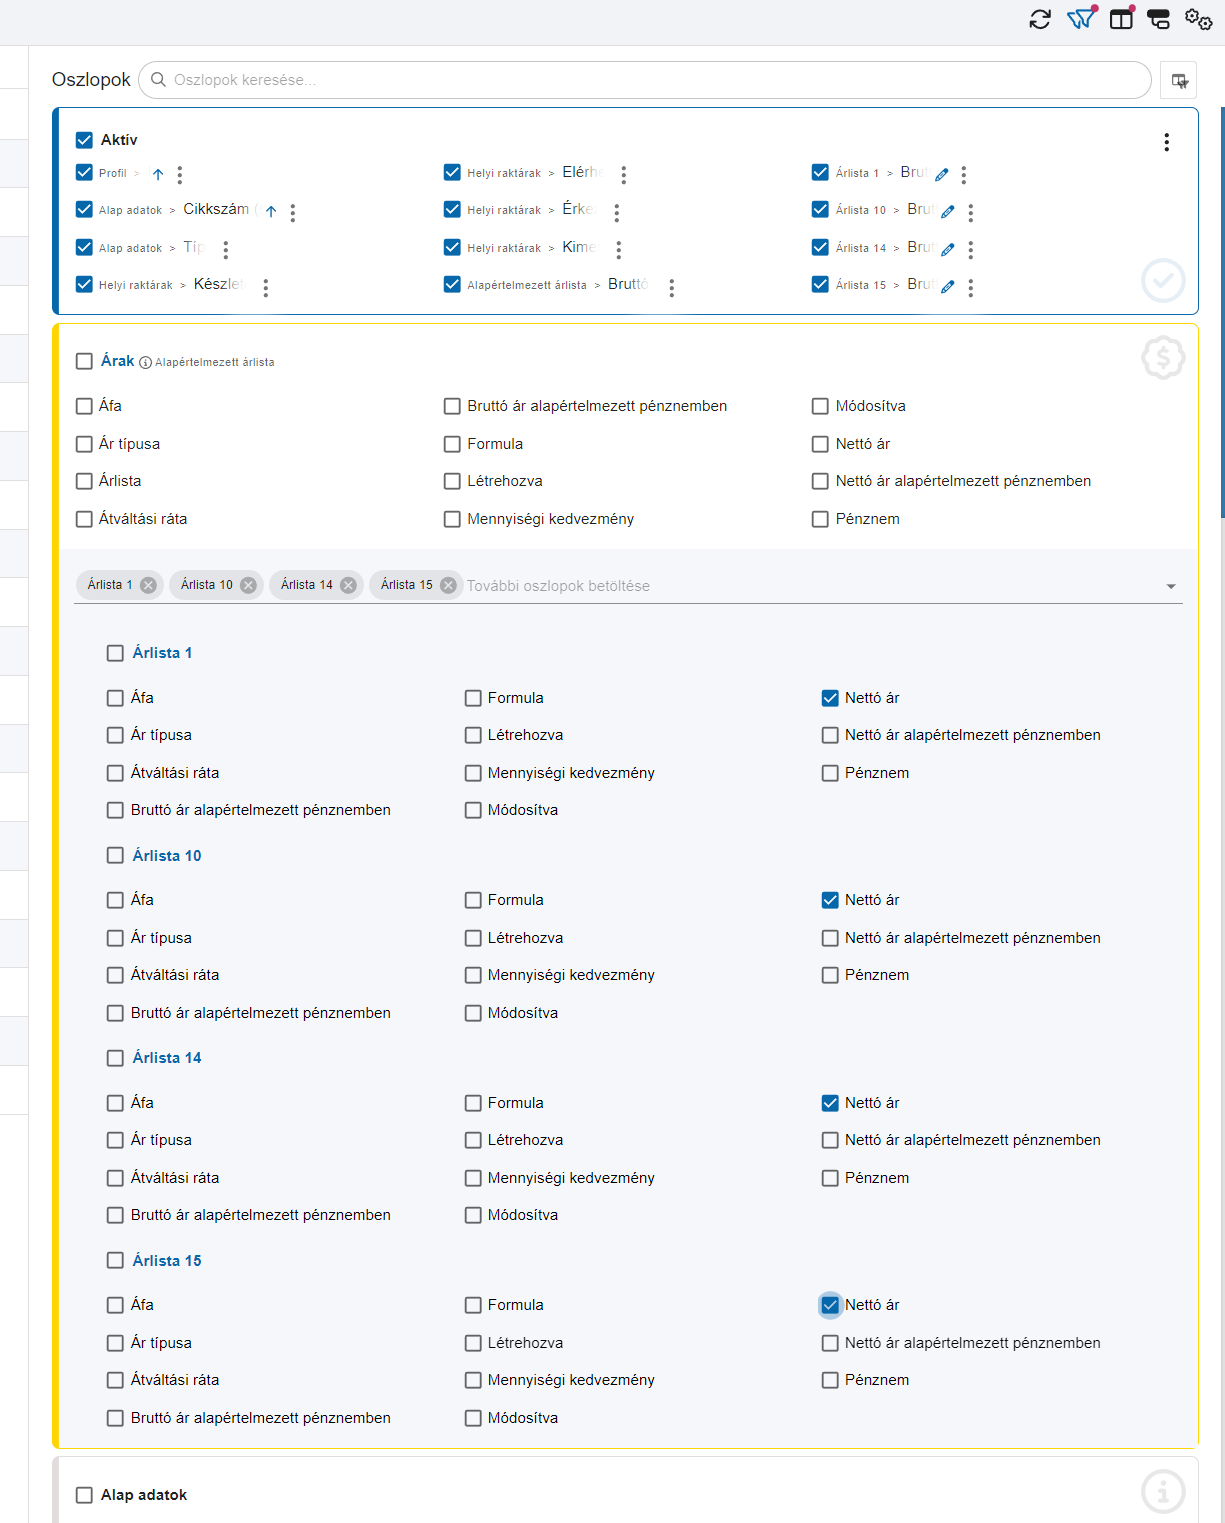Open three-dot menu for Helyi raktárak Elérh row
This screenshot has width=1225, height=1523.
624,175
